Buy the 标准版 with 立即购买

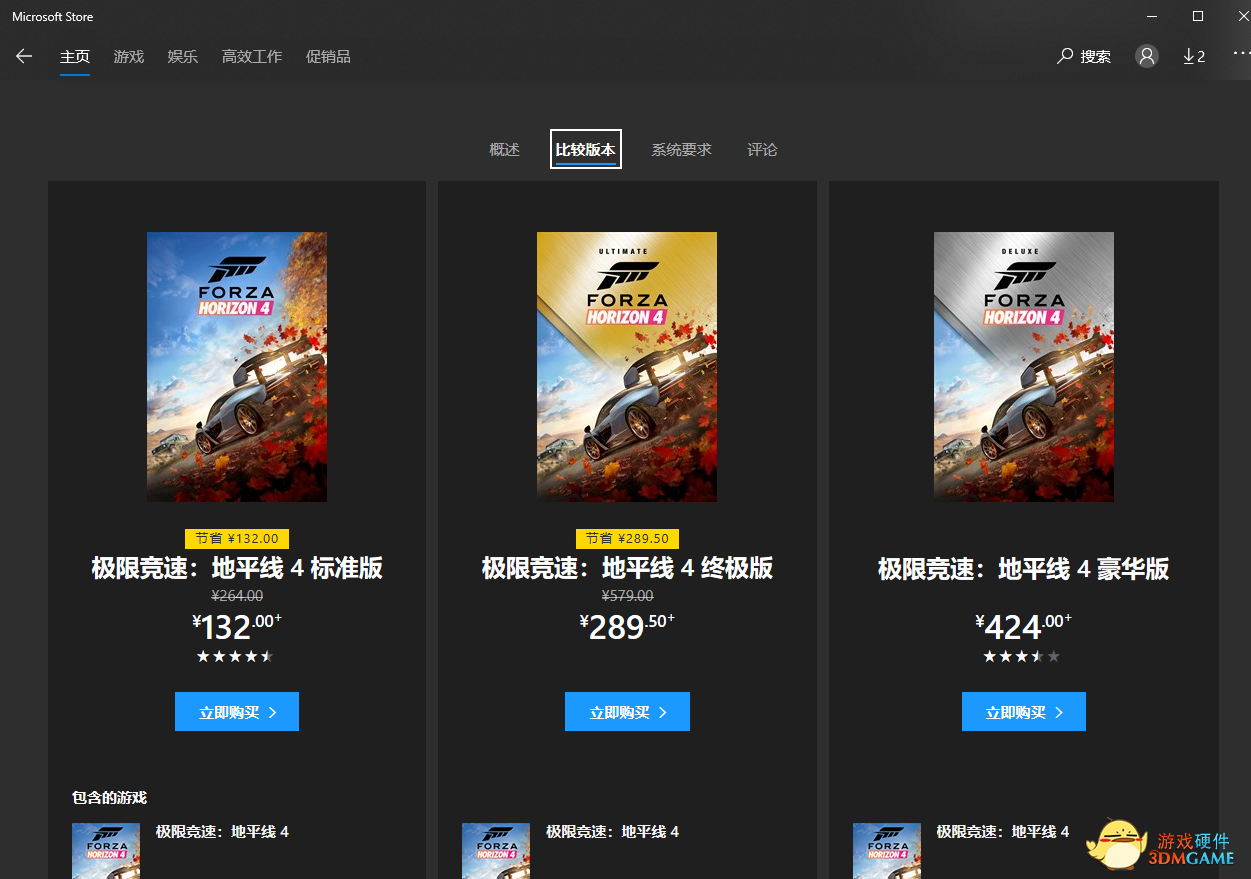pos(237,712)
